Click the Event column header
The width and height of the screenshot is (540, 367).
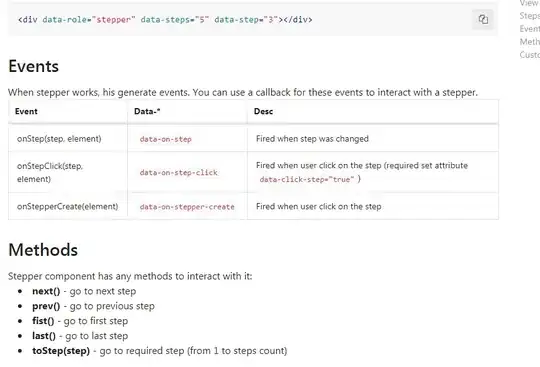(x=26, y=112)
